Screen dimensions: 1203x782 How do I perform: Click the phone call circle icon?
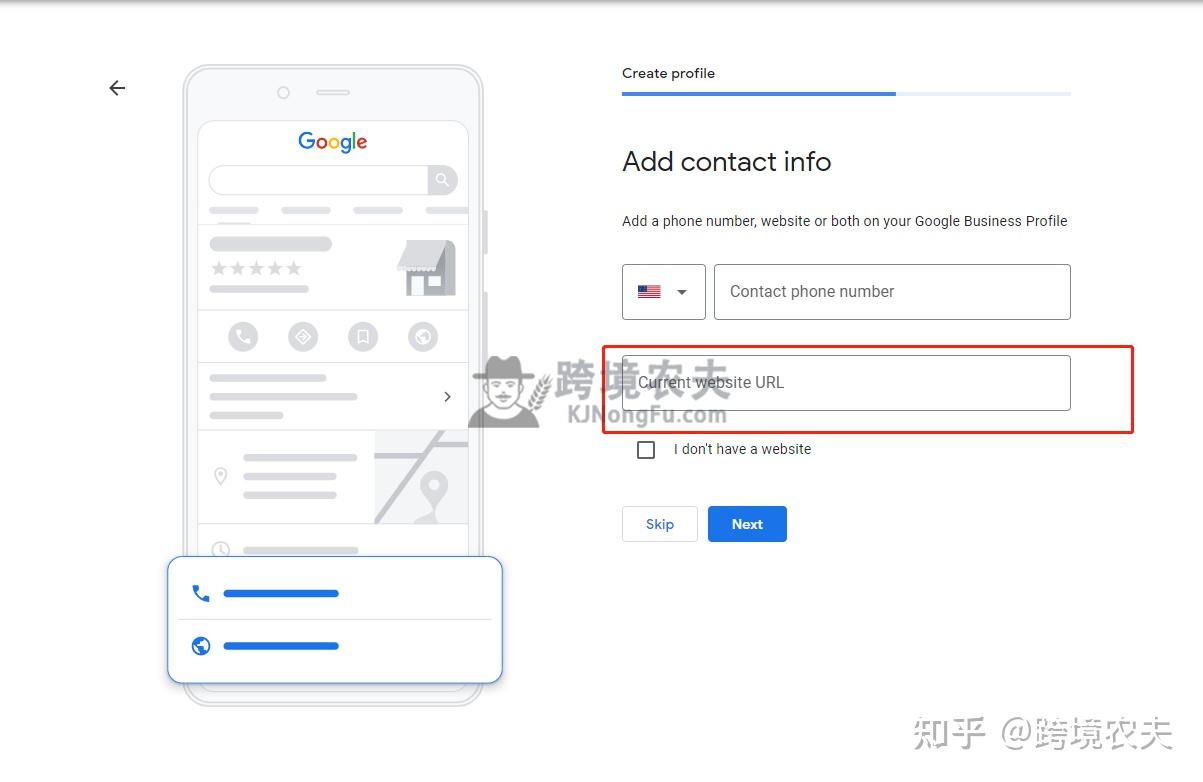pyautogui.click(x=243, y=337)
